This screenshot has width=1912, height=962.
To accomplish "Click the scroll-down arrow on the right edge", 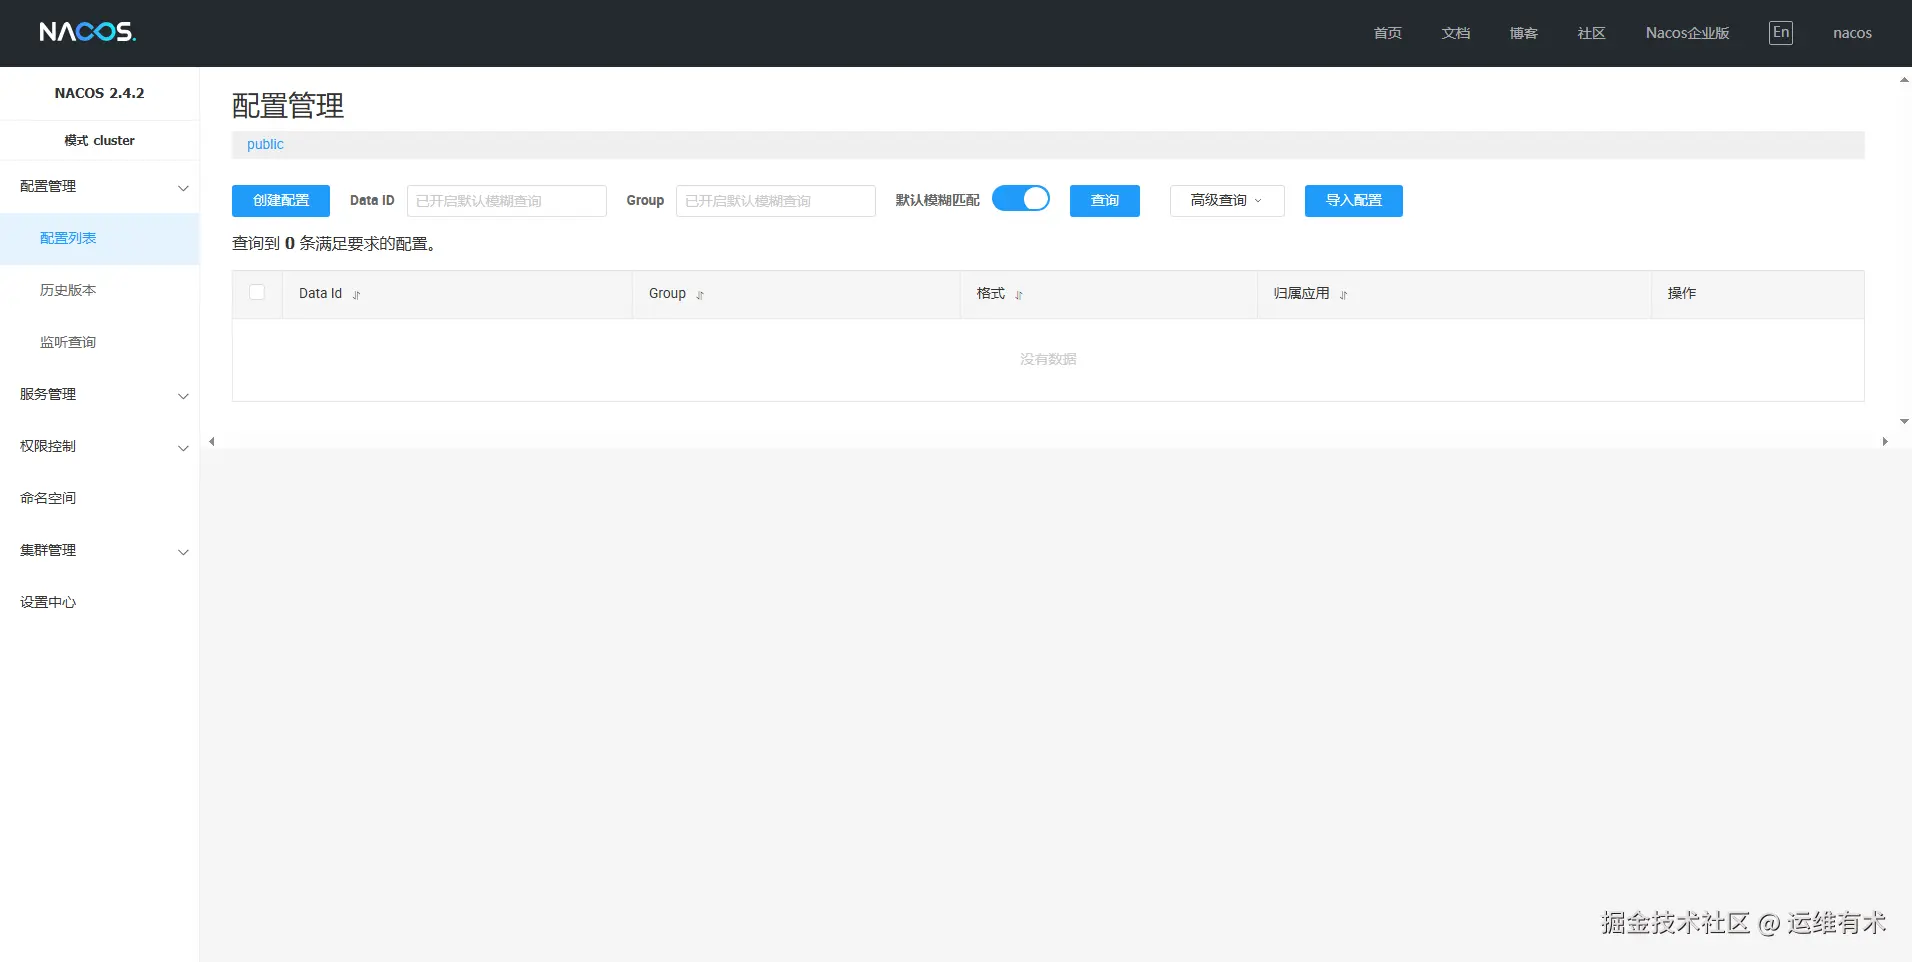I will click(x=1903, y=421).
